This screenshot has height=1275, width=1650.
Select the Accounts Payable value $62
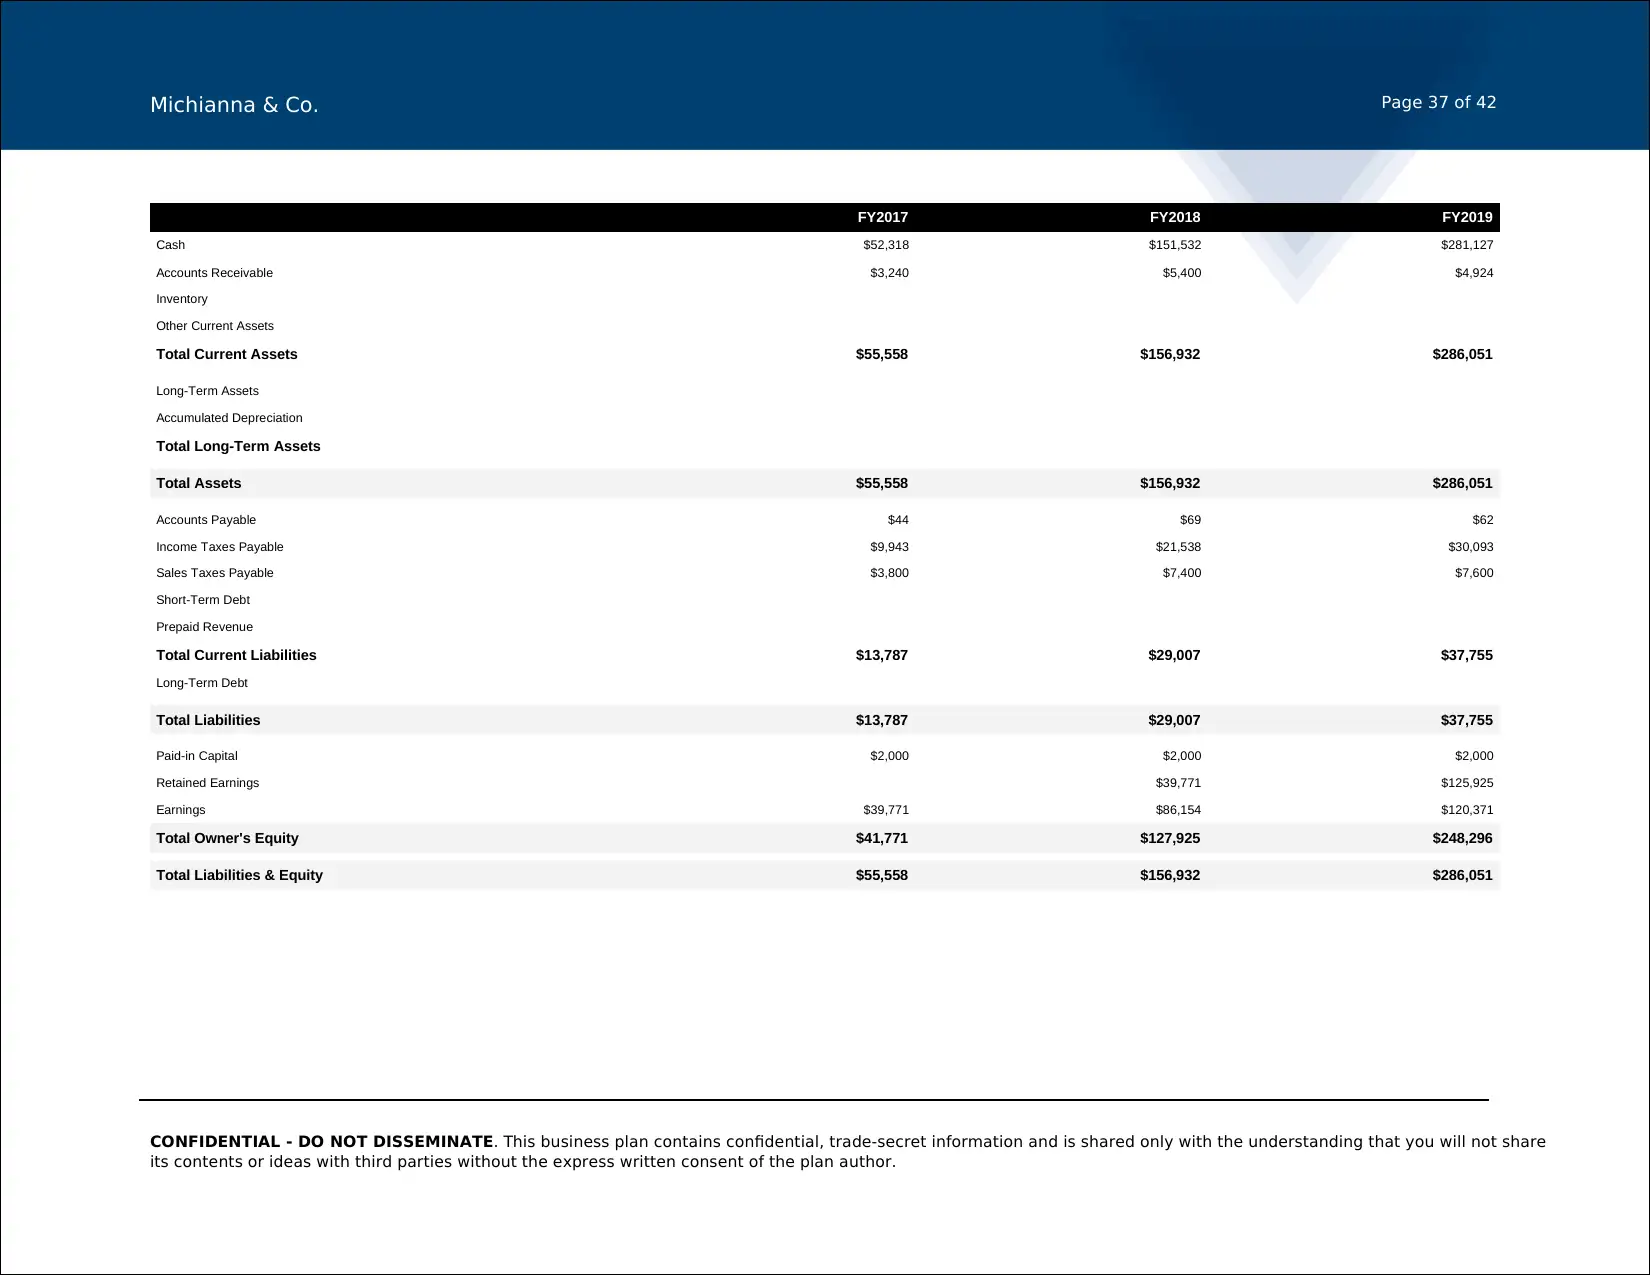(x=1483, y=520)
